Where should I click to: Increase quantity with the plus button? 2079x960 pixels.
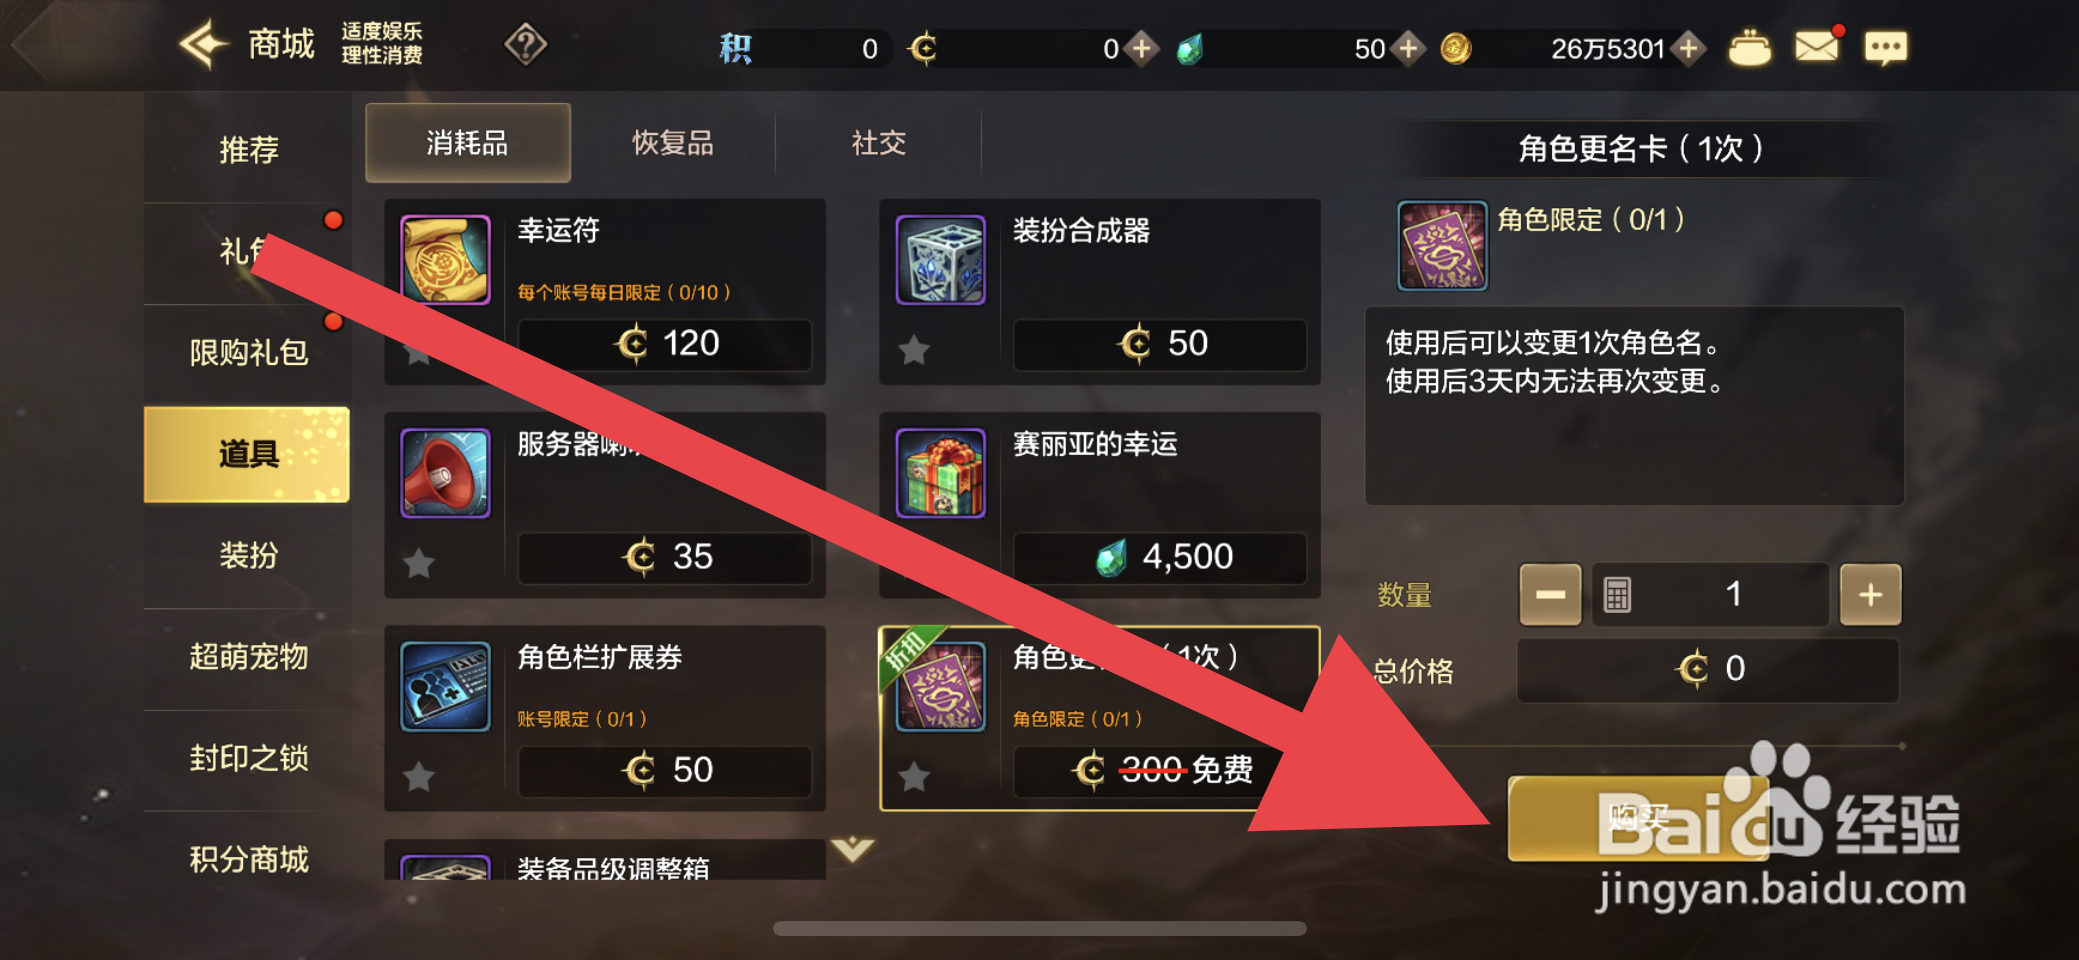(1870, 595)
